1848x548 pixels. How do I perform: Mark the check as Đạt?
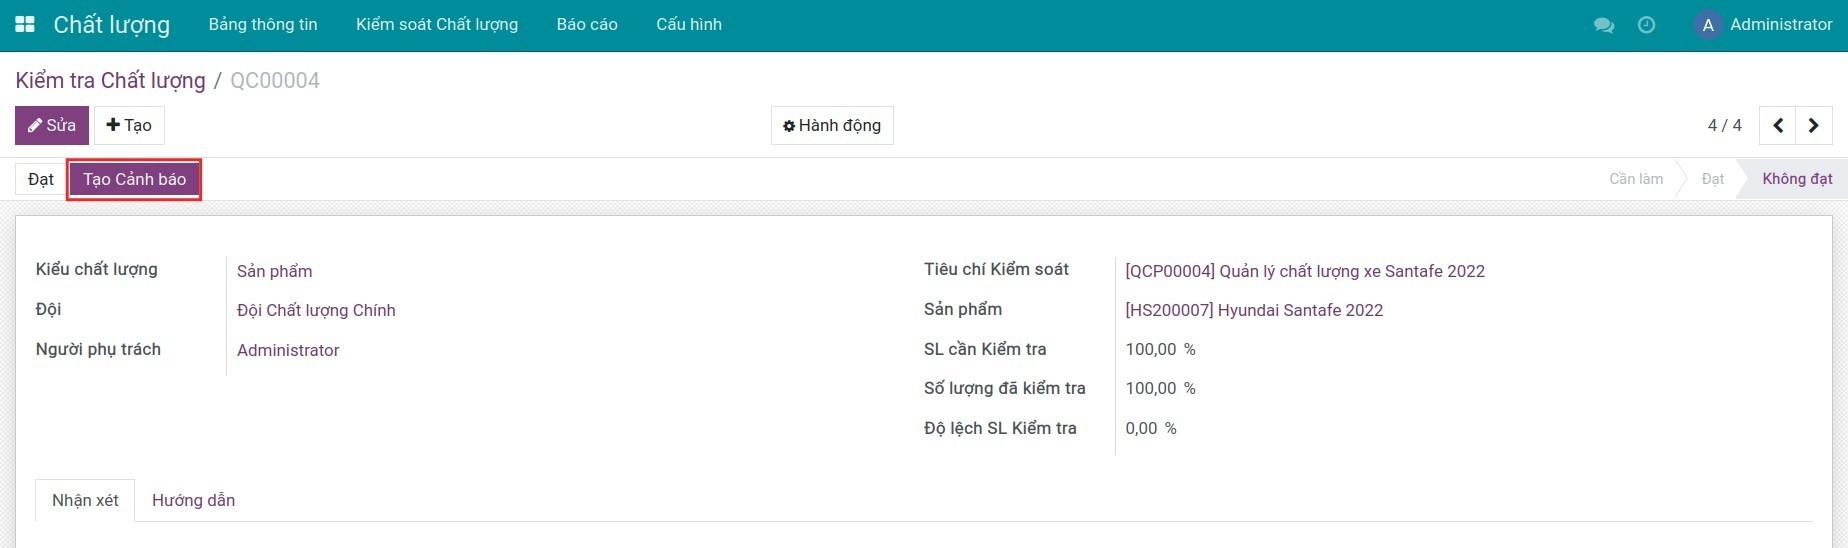point(41,179)
